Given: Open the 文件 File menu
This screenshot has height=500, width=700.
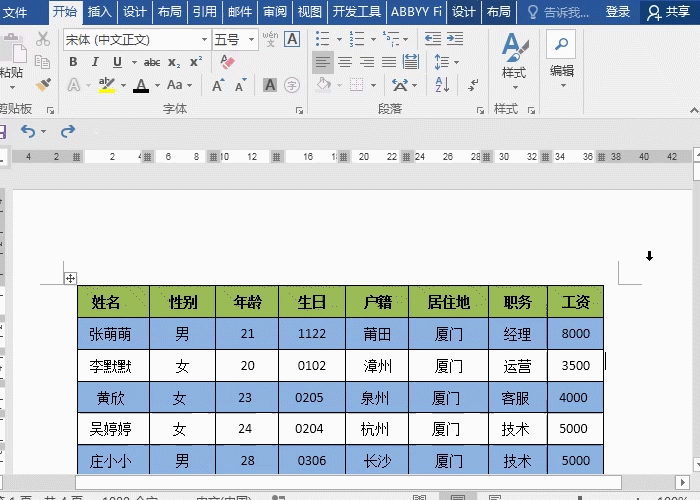Looking at the screenshot, I should point(15,12).
